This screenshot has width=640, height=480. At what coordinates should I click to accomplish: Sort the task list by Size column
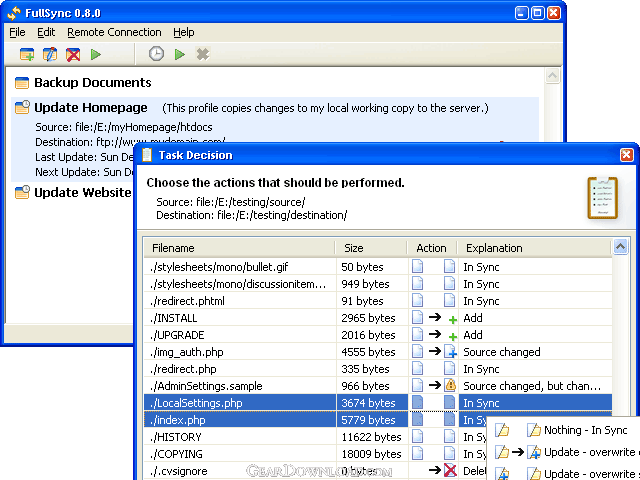tap(371, 248)
